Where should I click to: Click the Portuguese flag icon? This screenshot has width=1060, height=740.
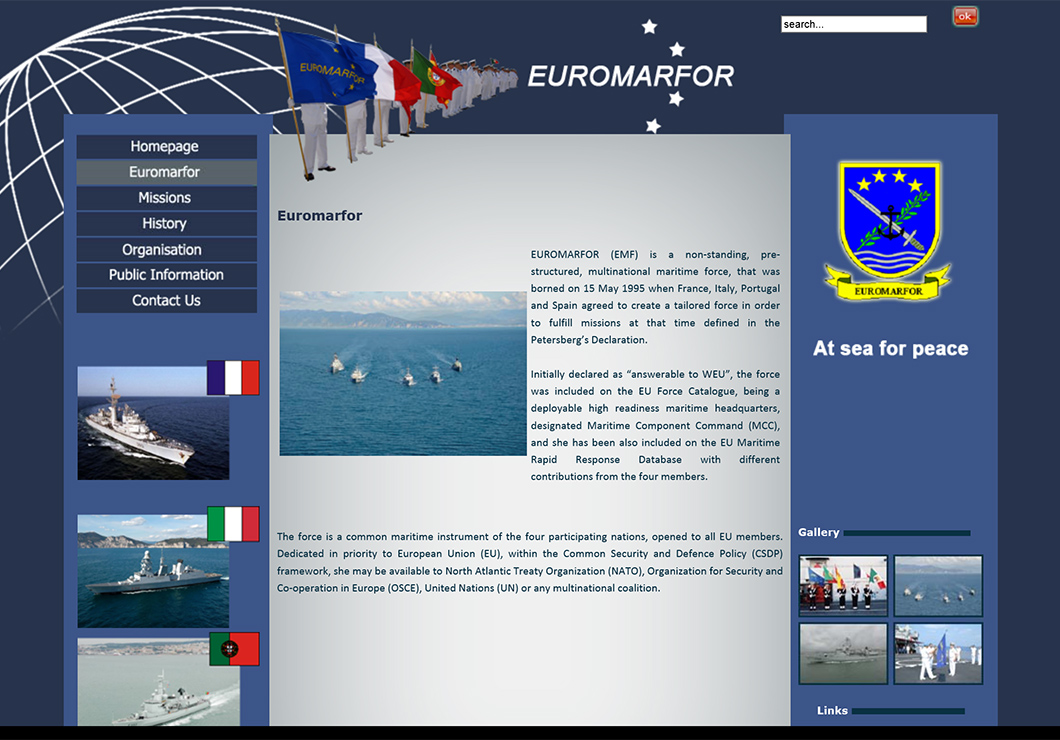(235, 649)
